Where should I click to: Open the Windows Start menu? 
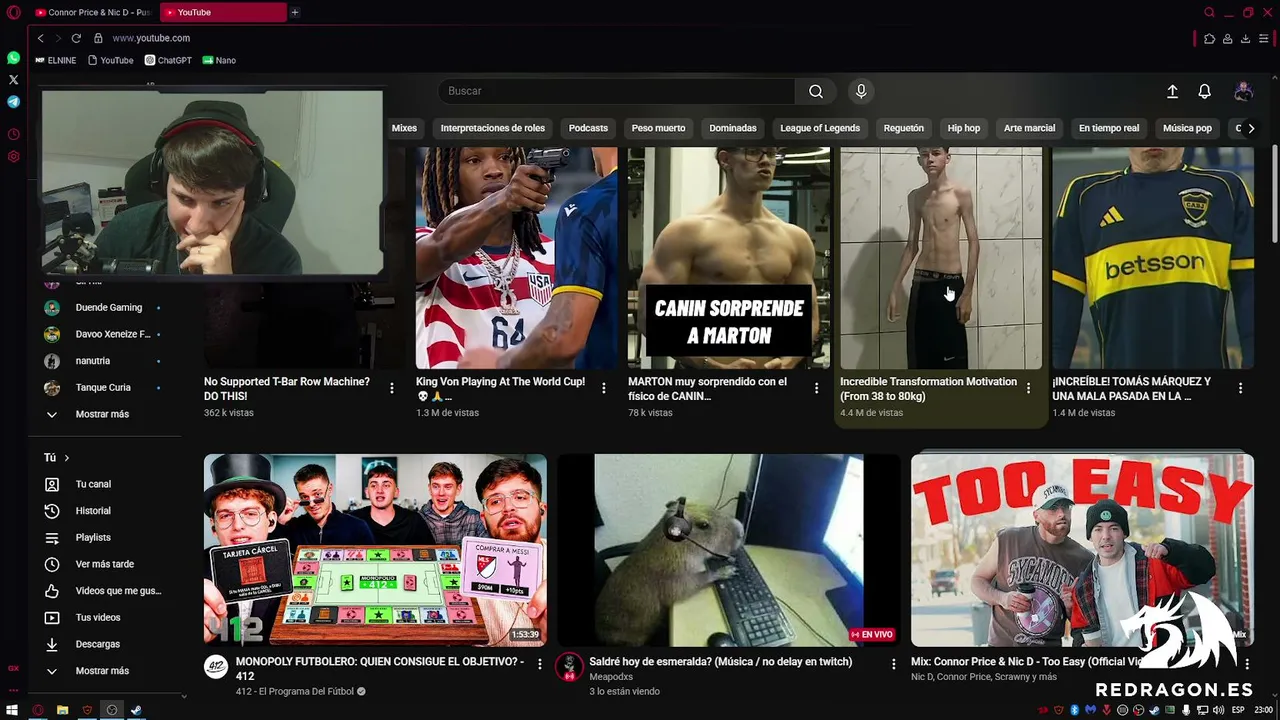[12, 710]
